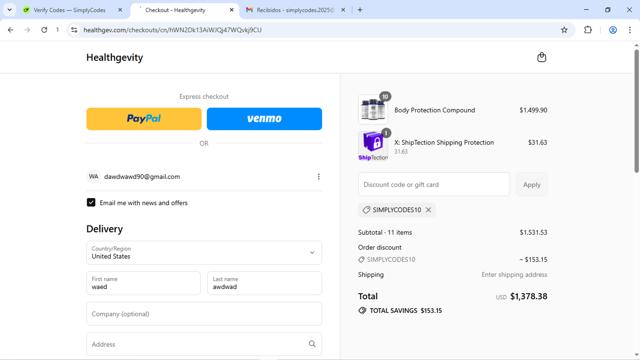Viewport: 640px width, 360px height.
Task: View site information icon in address bar
Action: tap(74, 30)
